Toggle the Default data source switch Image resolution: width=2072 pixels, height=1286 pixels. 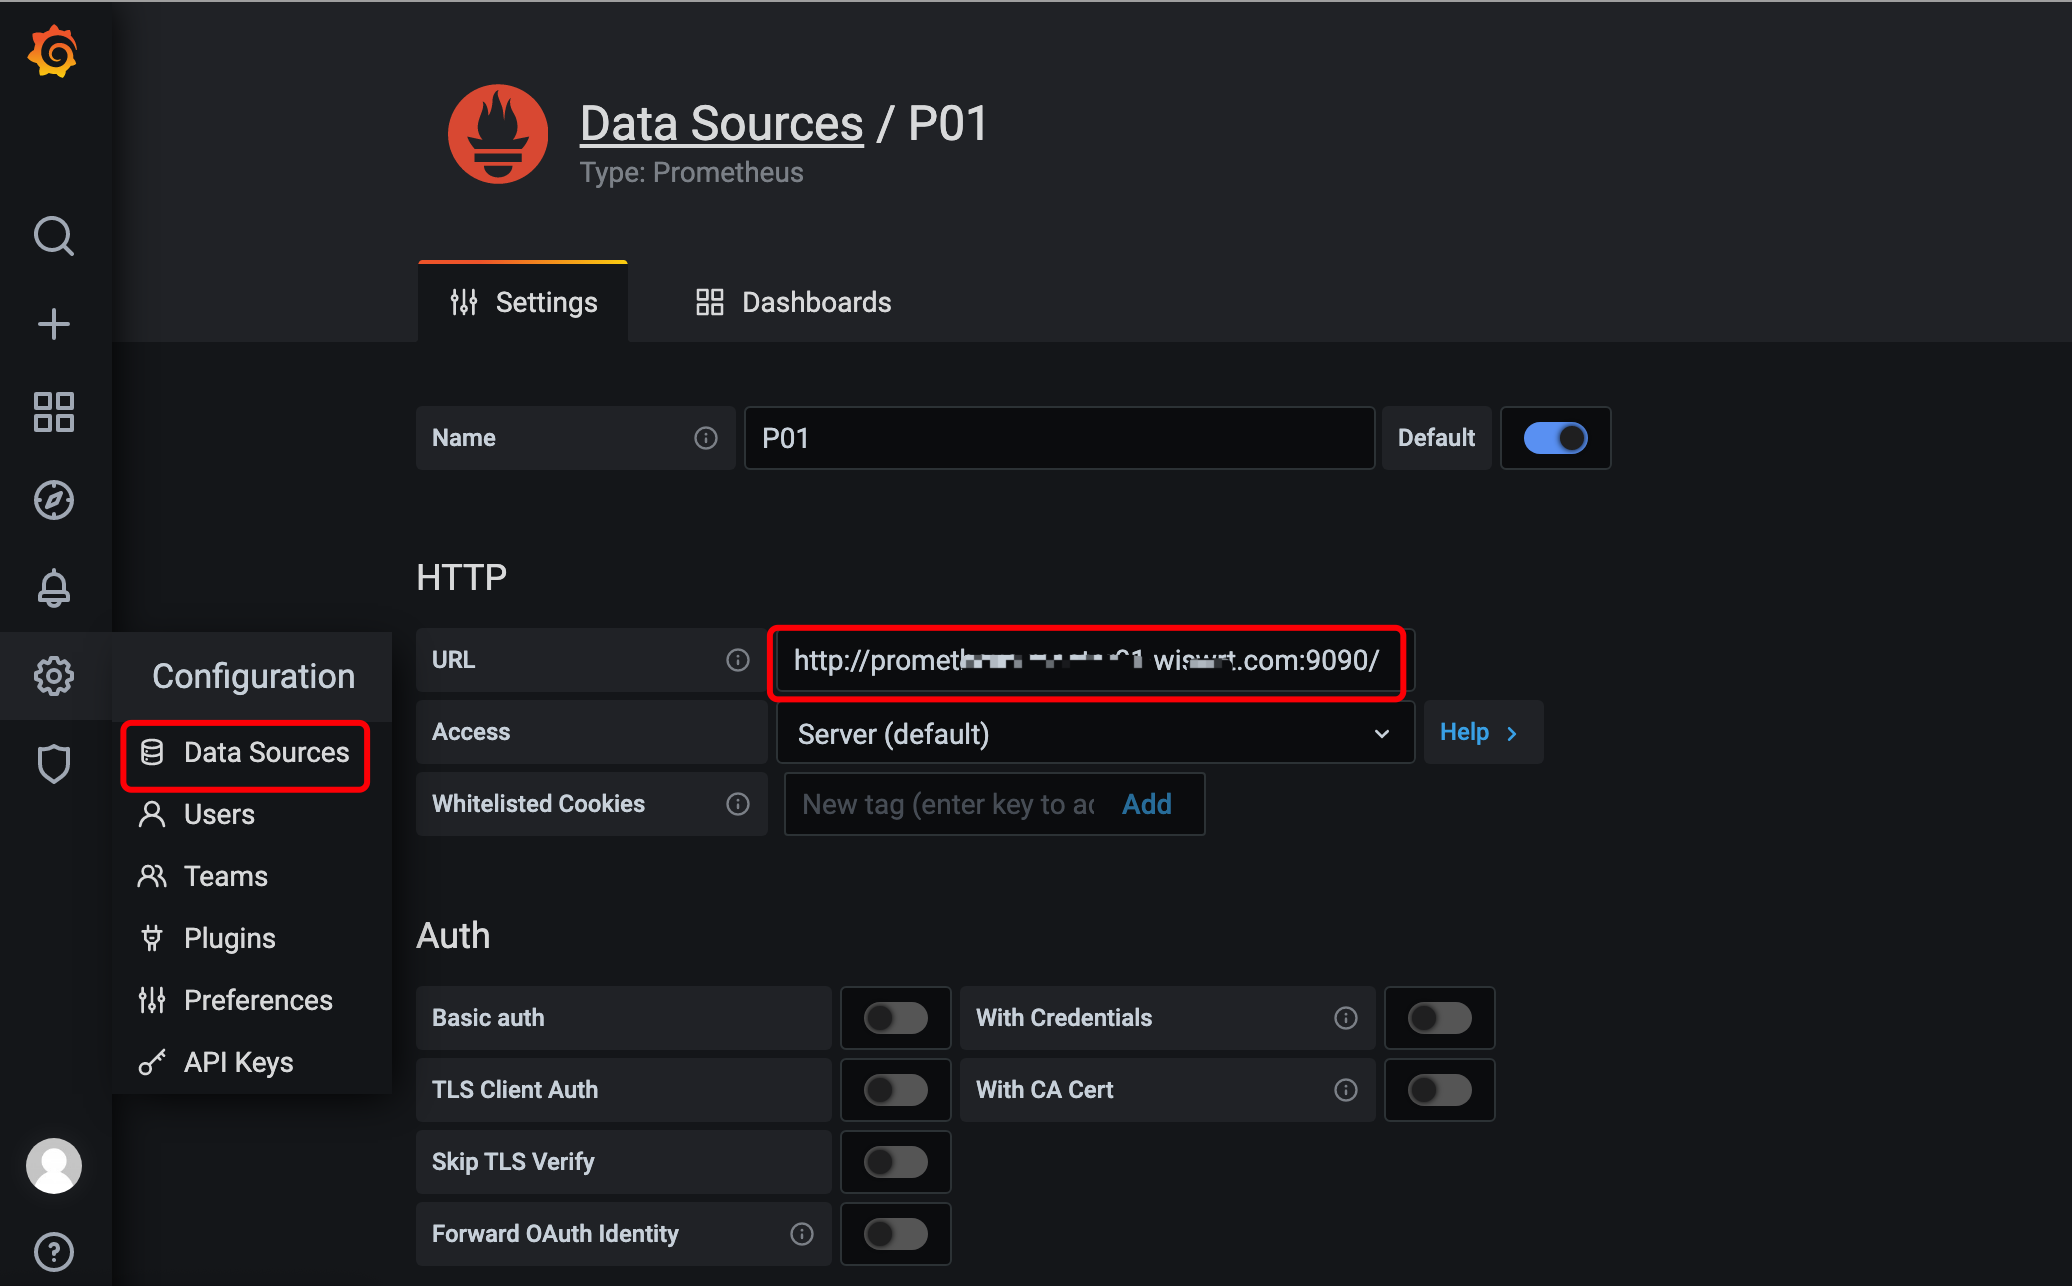tap(1555, 438)
